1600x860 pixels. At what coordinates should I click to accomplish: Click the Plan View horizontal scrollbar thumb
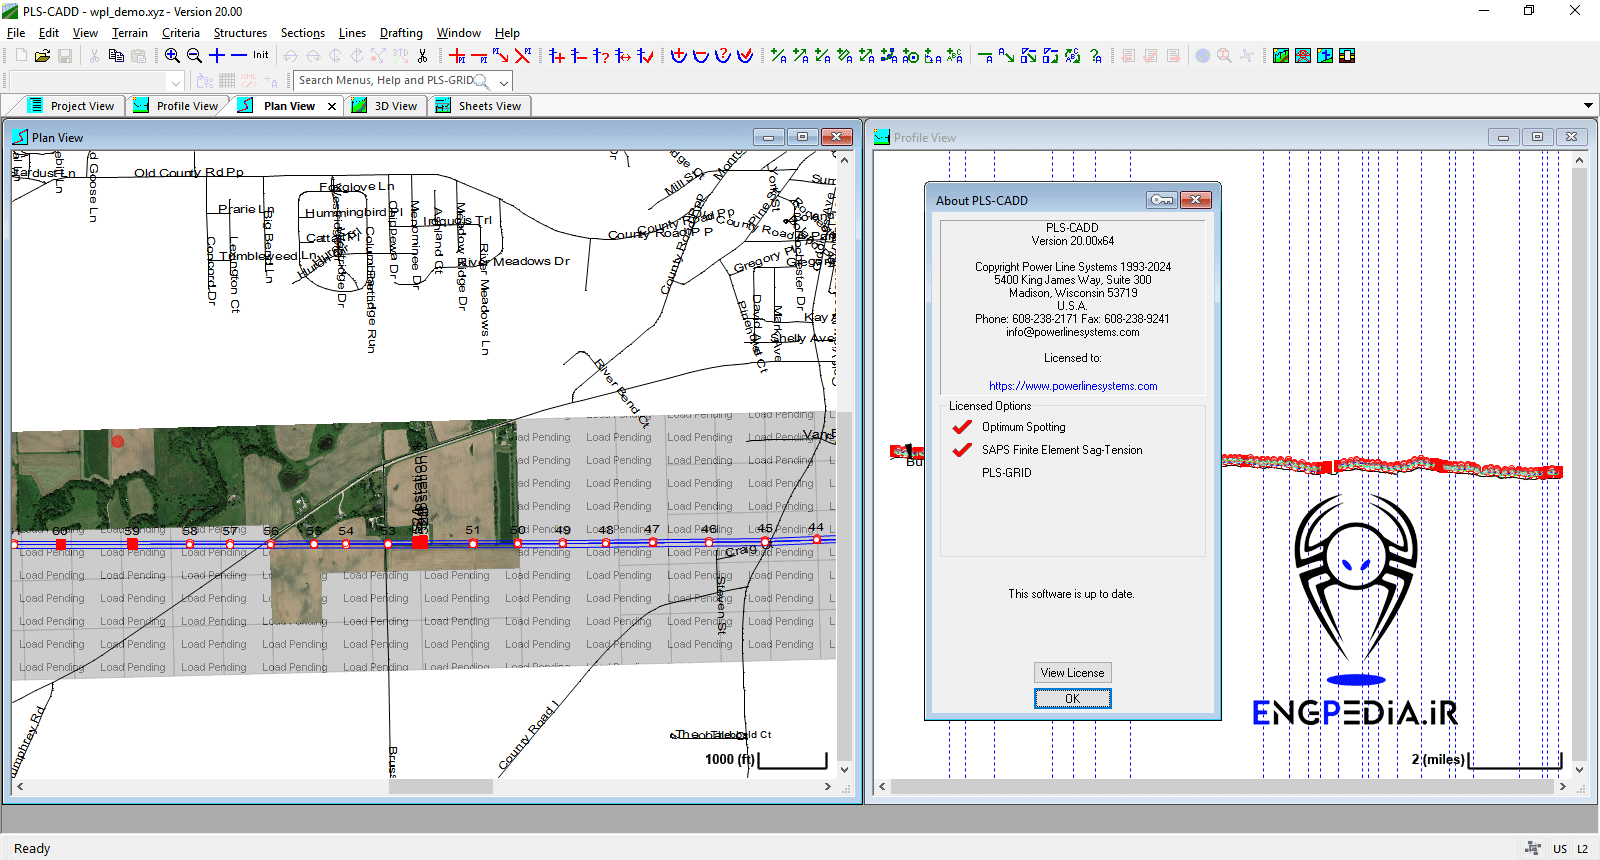pyautogui.click(x=440, y=787)
